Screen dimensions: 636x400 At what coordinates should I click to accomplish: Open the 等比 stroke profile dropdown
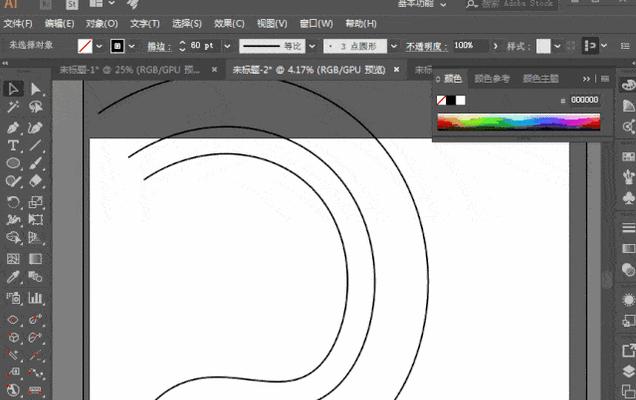pos(312,46)
